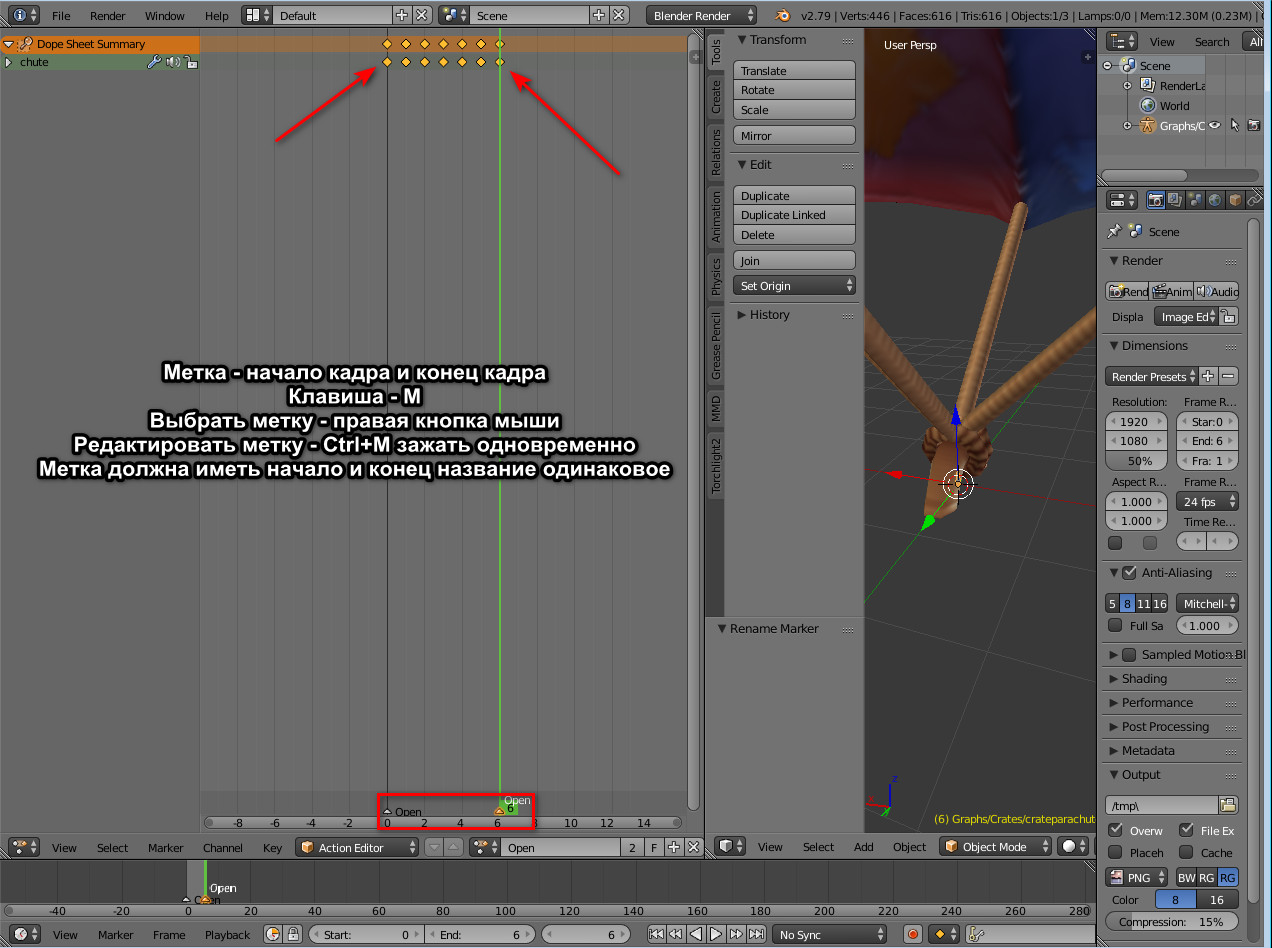The height and width of the screenshot is (948, 1272).
Task: Jump to the first frame playback icon
Action: pyautogui.click(x=656, y=934)
